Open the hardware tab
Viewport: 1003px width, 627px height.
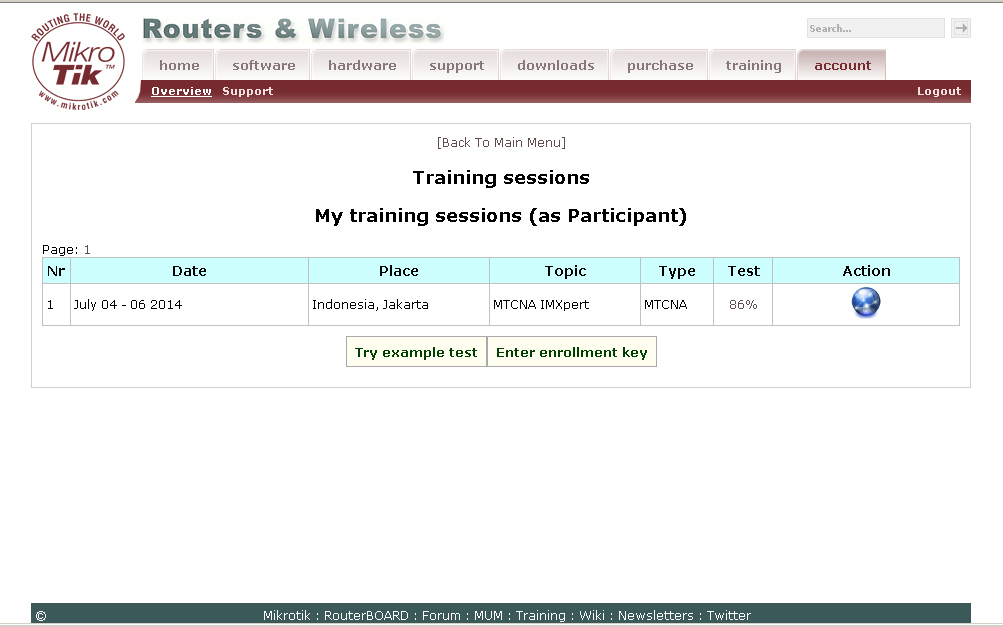[x=362, y=65]
